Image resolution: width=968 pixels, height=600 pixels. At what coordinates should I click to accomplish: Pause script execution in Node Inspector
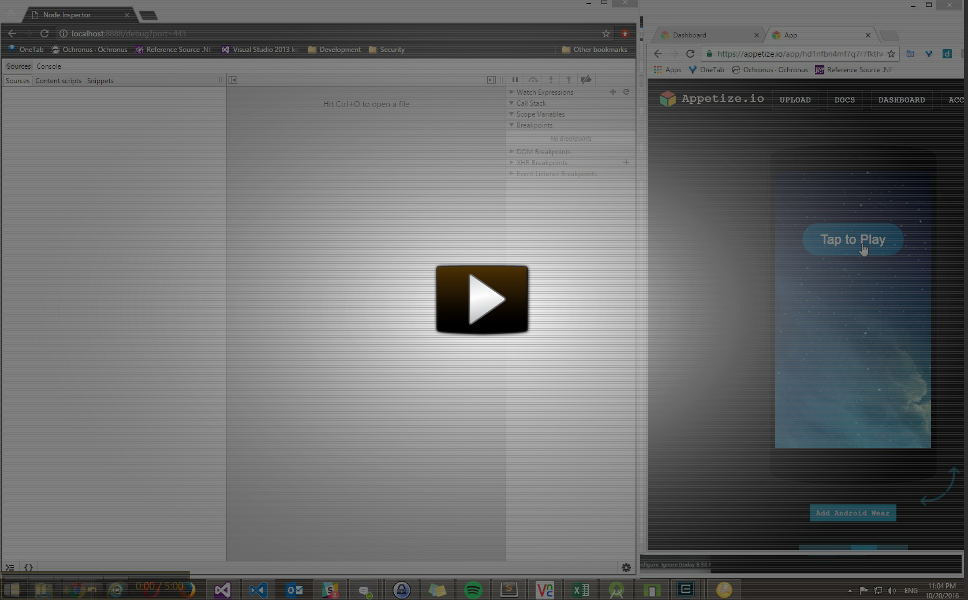pos(515,80)
